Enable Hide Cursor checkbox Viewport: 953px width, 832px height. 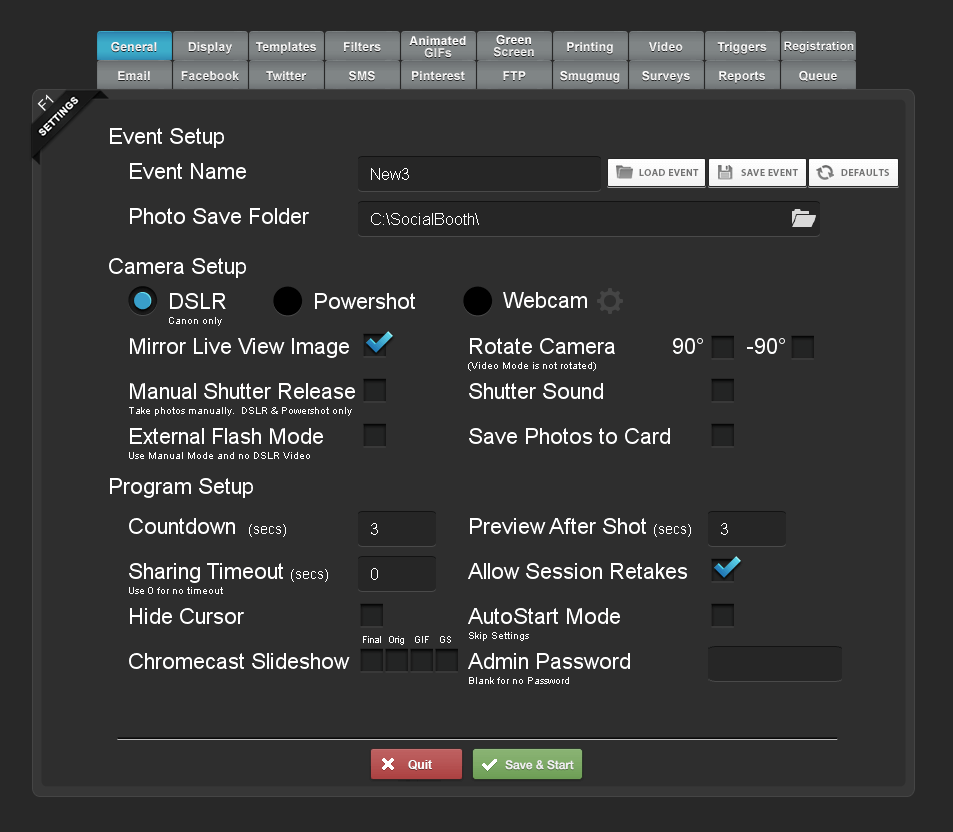[372, 615]
